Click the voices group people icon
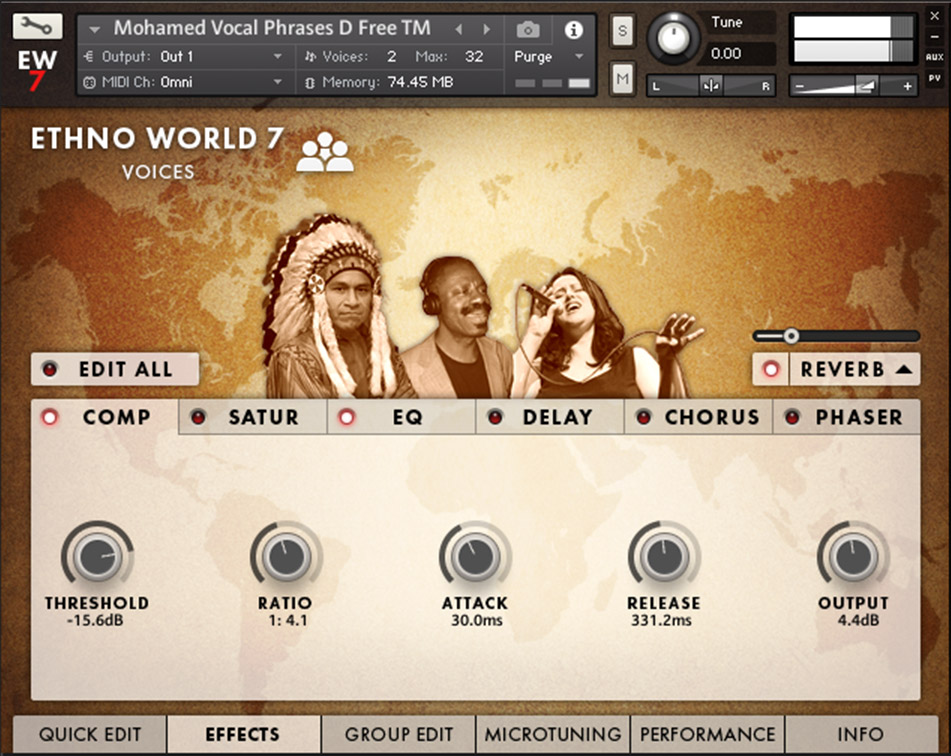The width and height of the screenshot is (951, 756). [324, 152]
